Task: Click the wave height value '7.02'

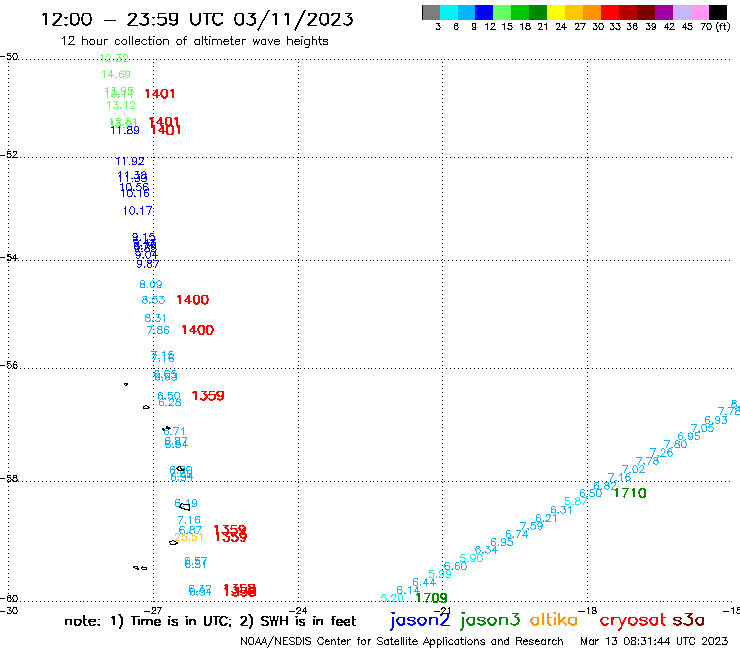Action: point(633,469)
